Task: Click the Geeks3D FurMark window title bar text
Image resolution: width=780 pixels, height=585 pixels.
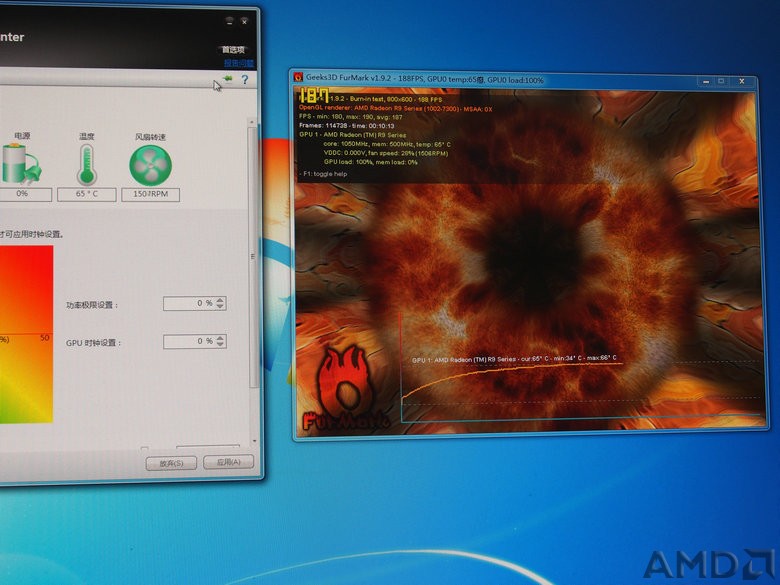Action: click(x=424, y=78)
